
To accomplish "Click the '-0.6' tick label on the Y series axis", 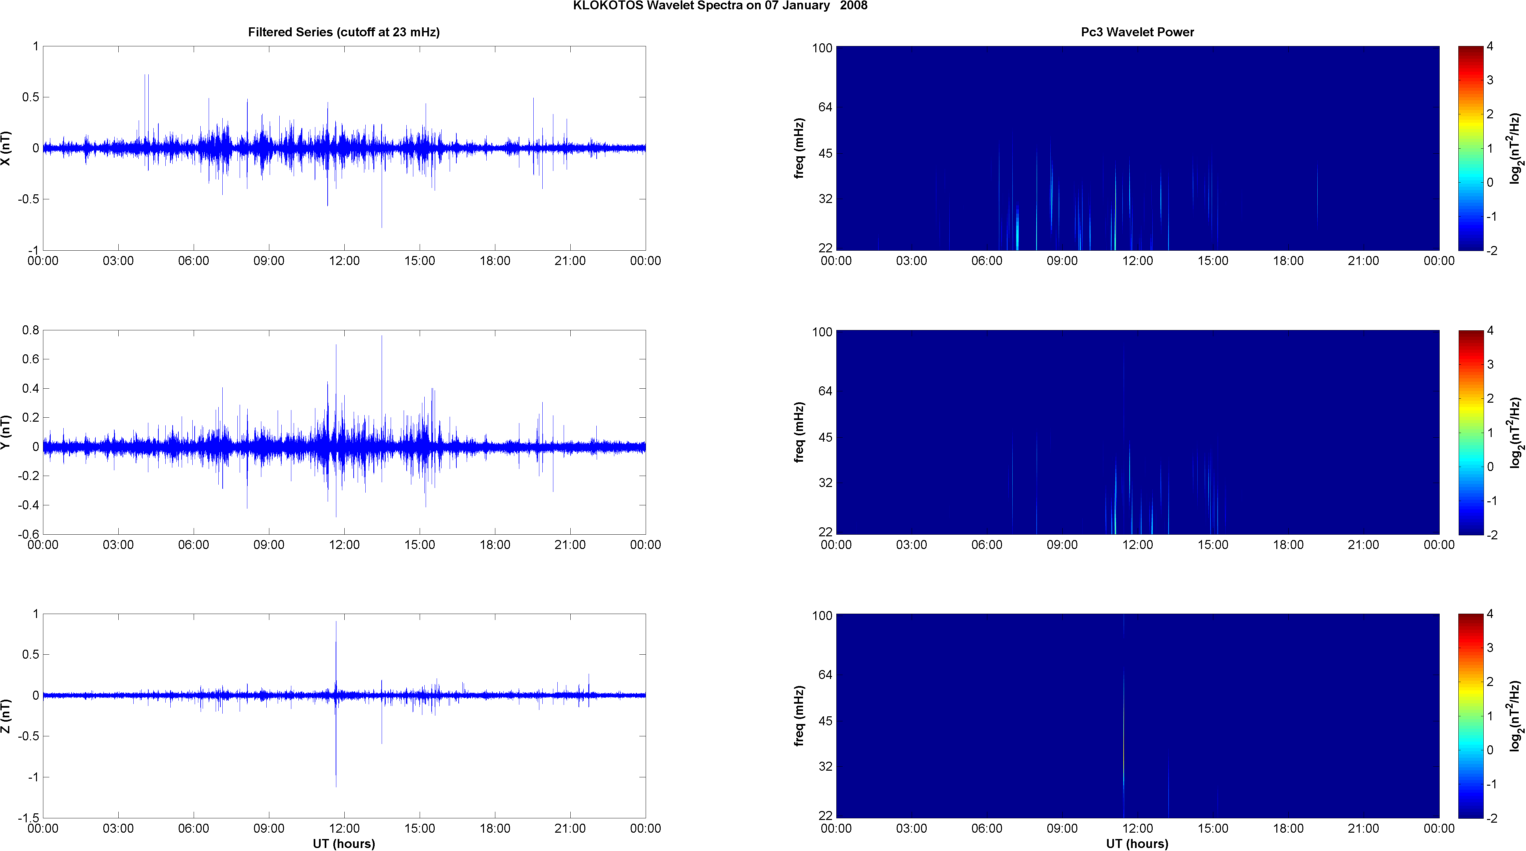I will (28, 534).
